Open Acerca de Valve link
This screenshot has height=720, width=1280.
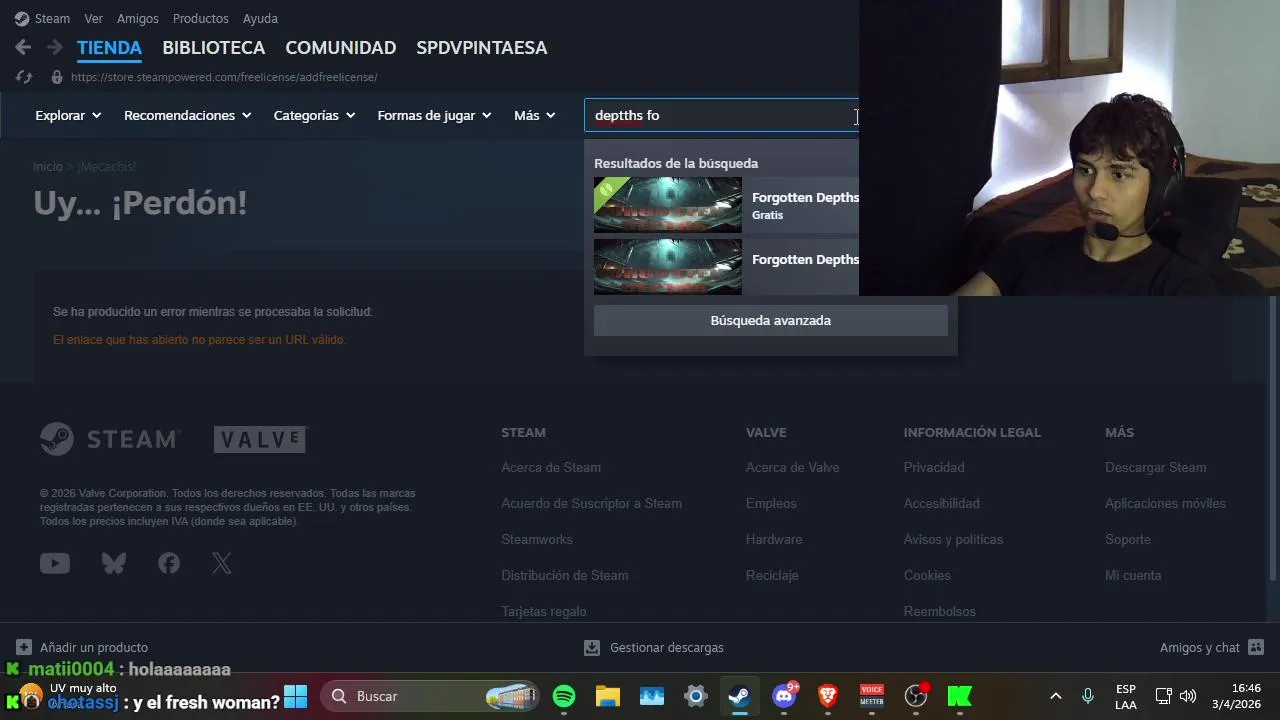pos(793,467)
